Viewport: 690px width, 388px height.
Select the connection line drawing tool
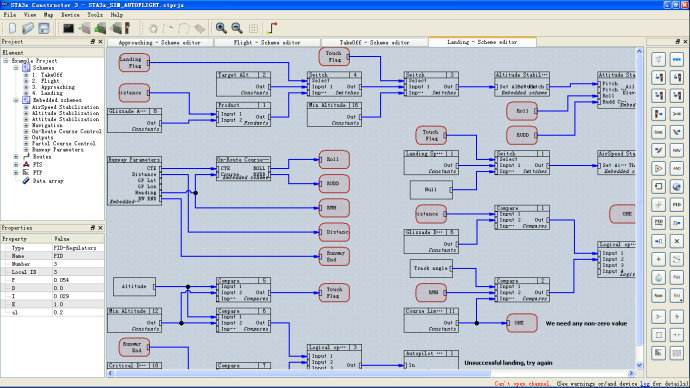click(273, 29)
